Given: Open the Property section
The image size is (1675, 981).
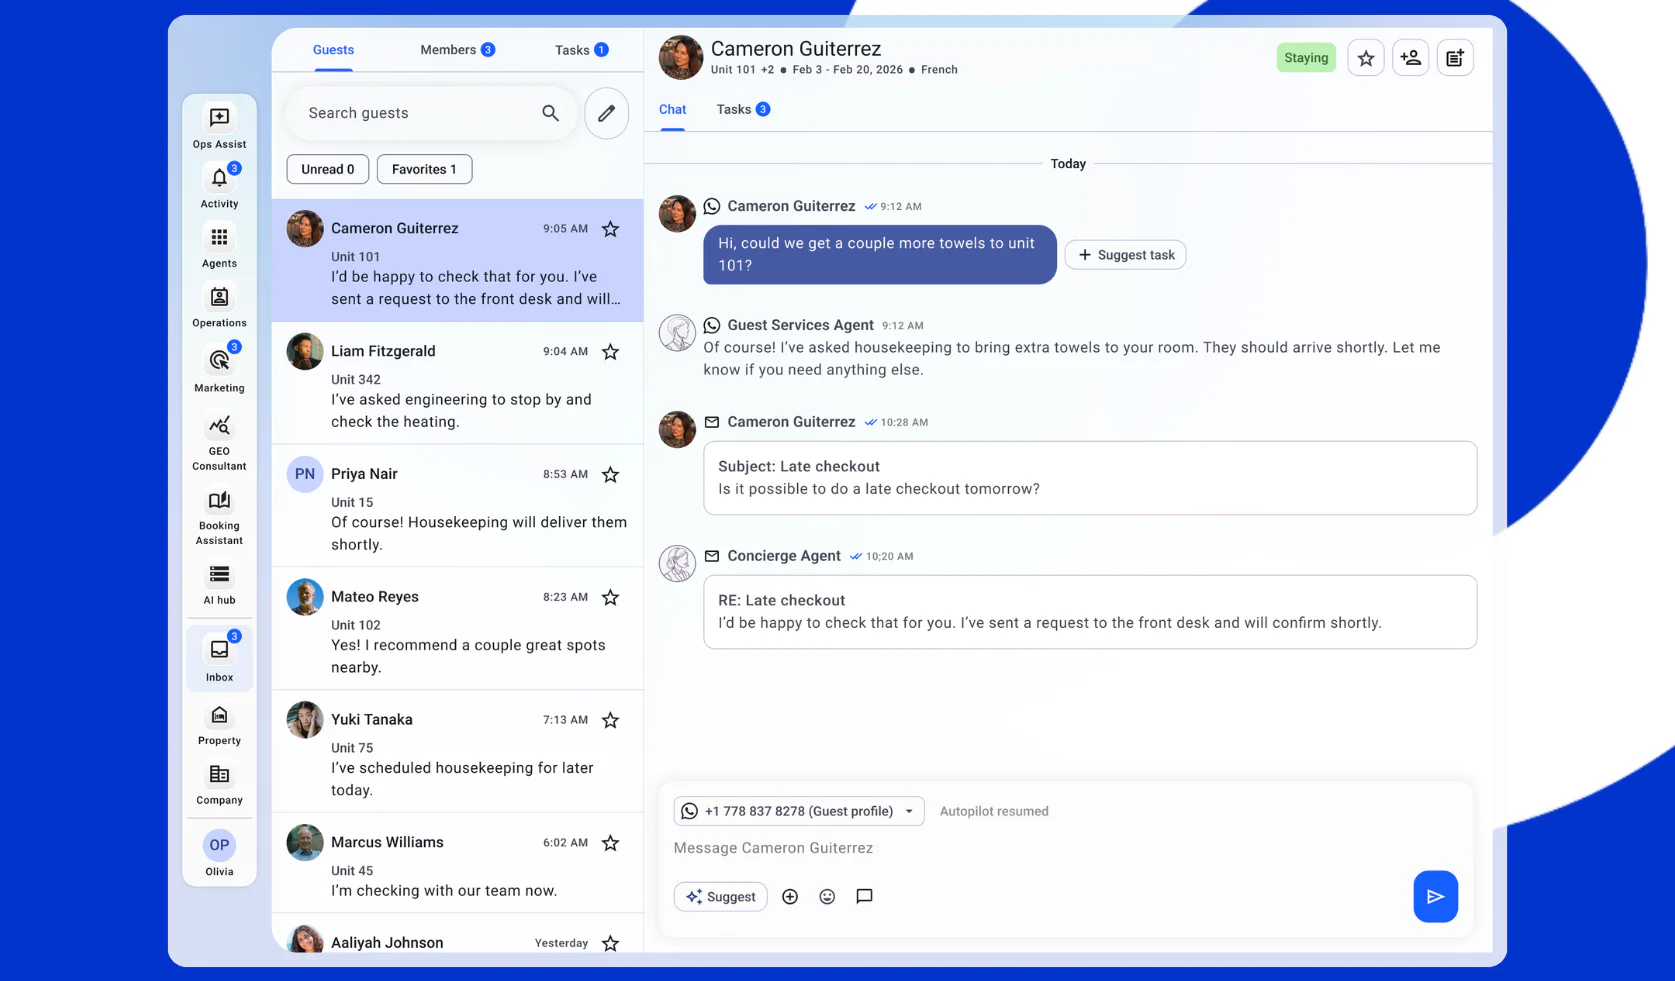Looking at the screenshot, I should coord(219,725).
